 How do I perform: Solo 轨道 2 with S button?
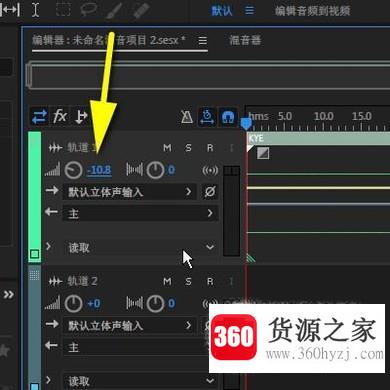[189, 282]
